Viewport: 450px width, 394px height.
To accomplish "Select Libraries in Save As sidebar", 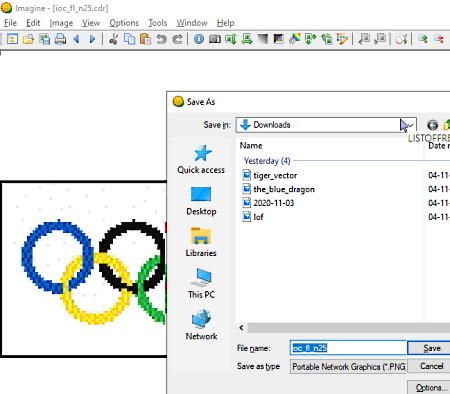I will coord(201,242).
